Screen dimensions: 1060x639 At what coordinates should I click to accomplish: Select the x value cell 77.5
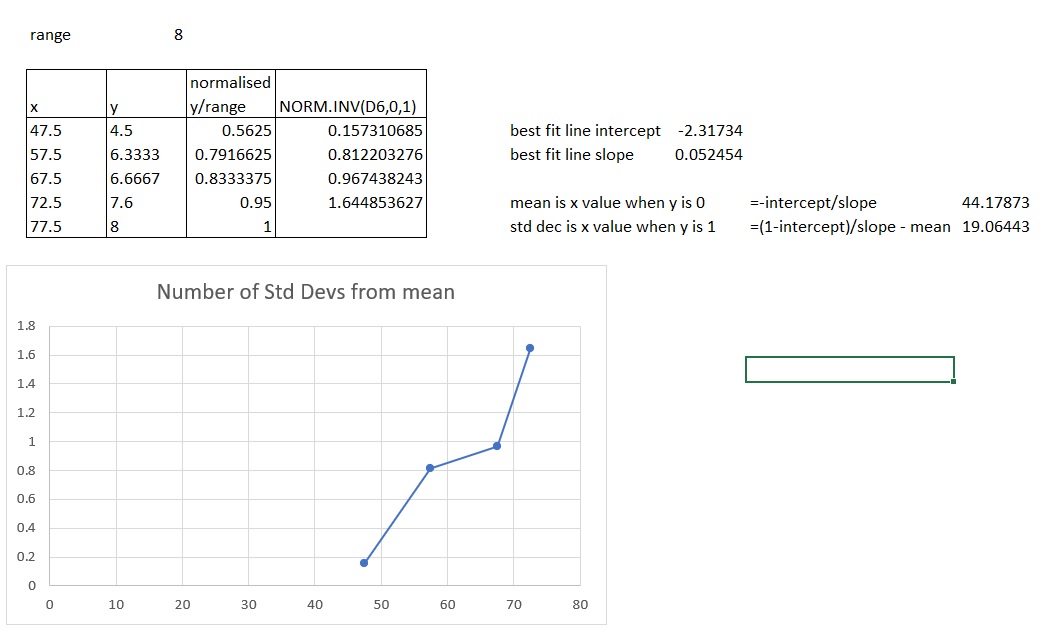[x=47, y=226]
